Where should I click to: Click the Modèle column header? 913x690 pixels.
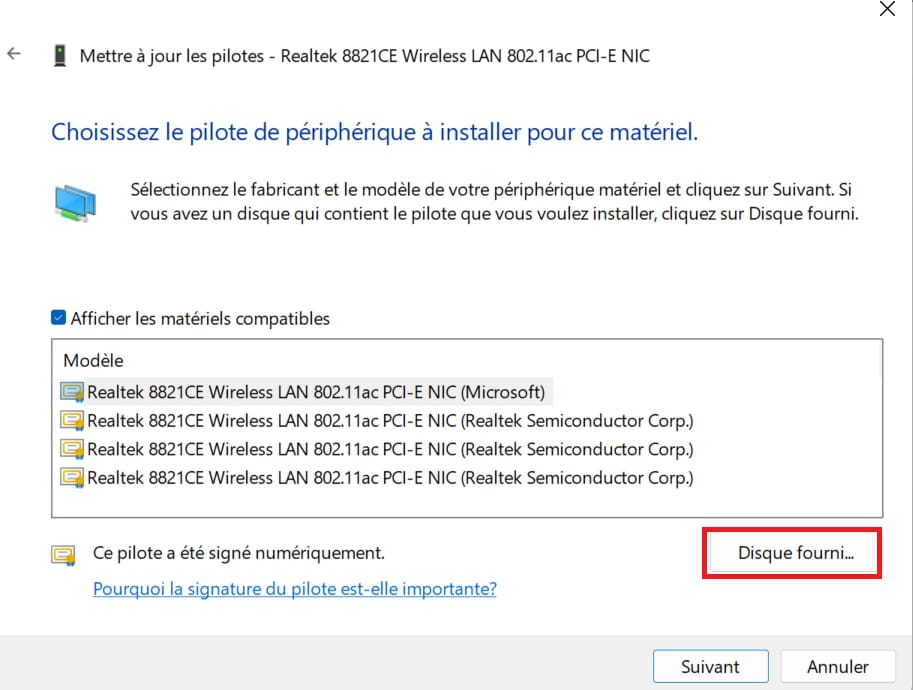pyautogui.click(x=93, y=360)
